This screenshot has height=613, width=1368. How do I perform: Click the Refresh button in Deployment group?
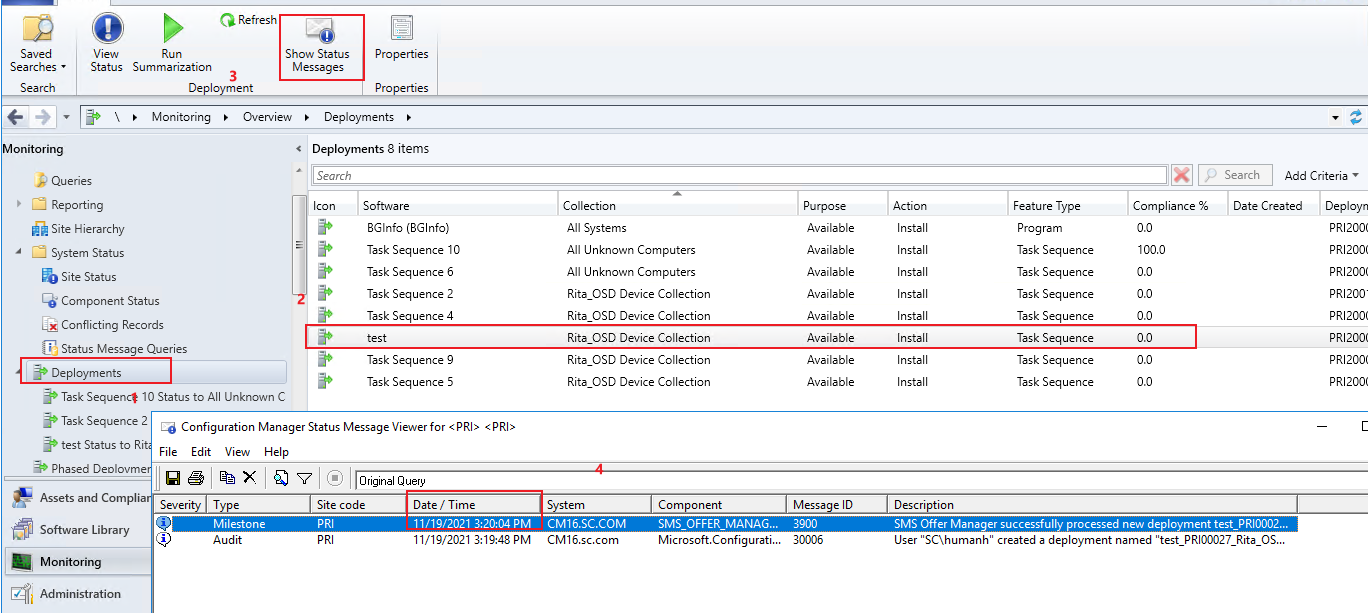pyautogui.click(x=248, y=20)
